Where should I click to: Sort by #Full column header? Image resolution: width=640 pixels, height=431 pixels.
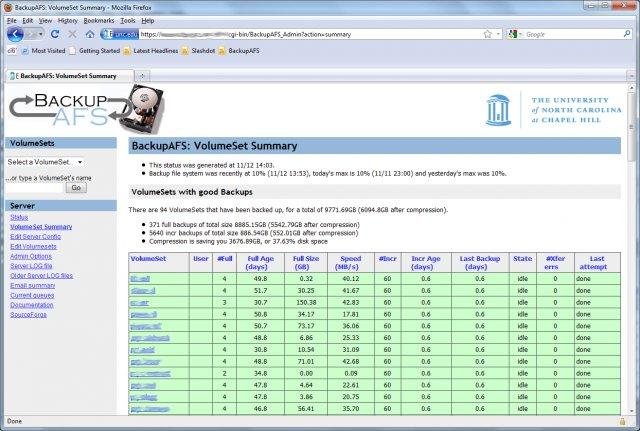[225, 259]
